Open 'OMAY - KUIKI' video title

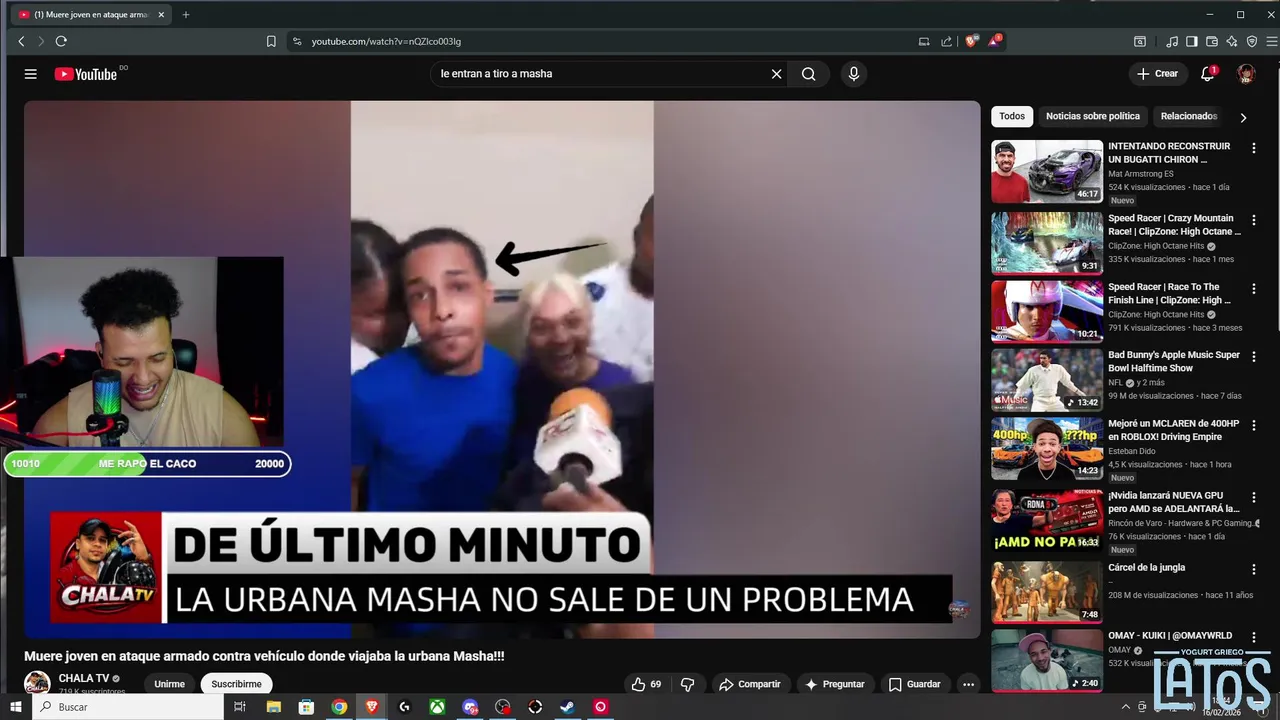[1170, 635]
